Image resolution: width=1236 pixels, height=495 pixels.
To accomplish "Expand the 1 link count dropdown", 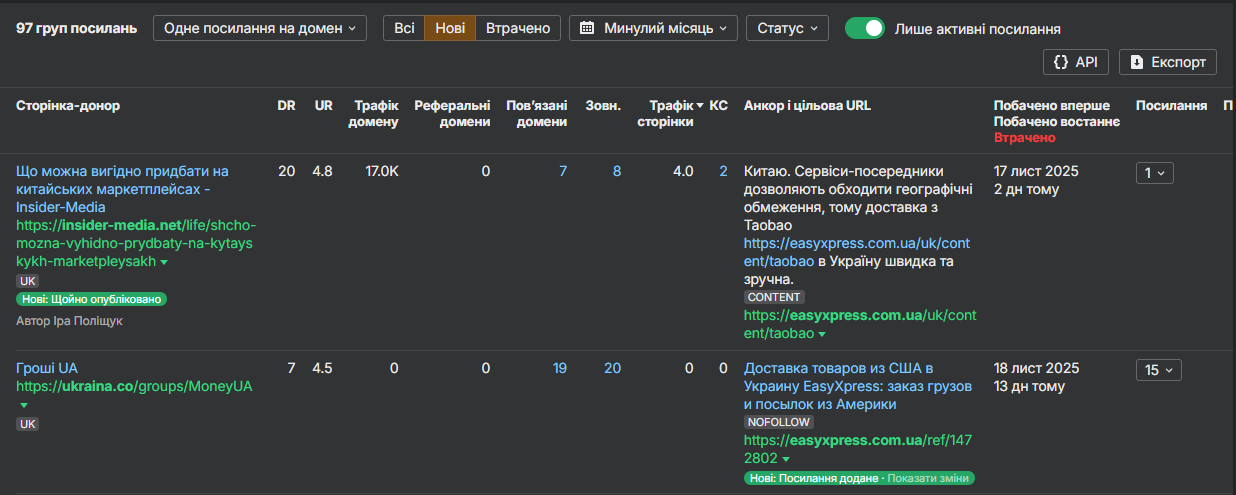I will 1154,173.
